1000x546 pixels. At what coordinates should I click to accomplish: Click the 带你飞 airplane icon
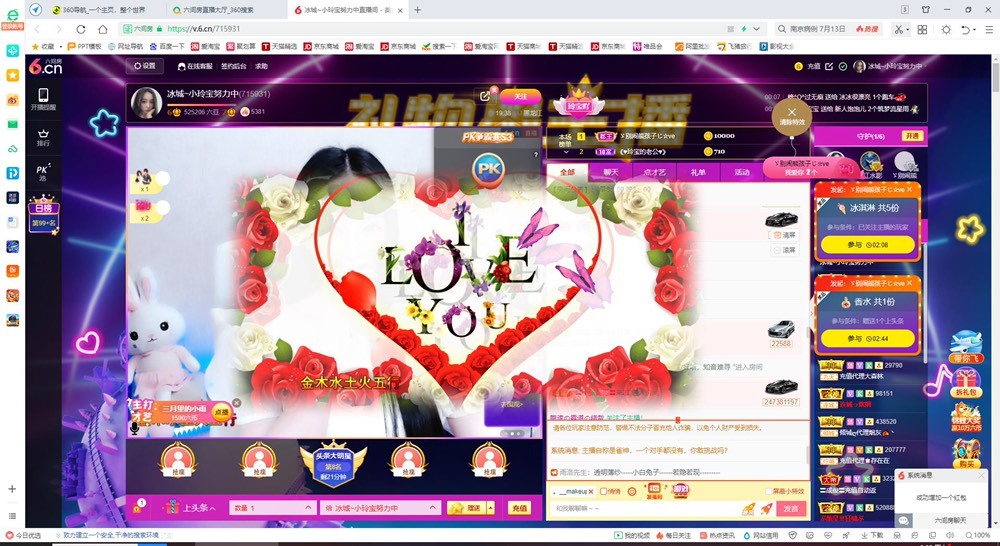(x=967, y=346)
